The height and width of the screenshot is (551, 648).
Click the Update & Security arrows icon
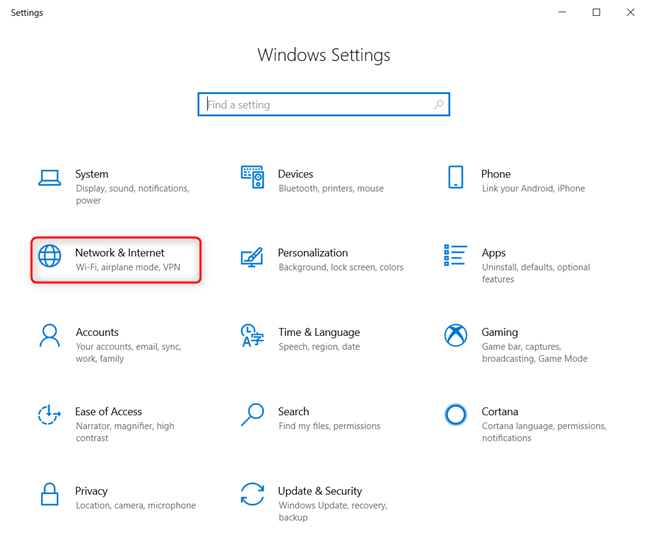click(253, 494)
